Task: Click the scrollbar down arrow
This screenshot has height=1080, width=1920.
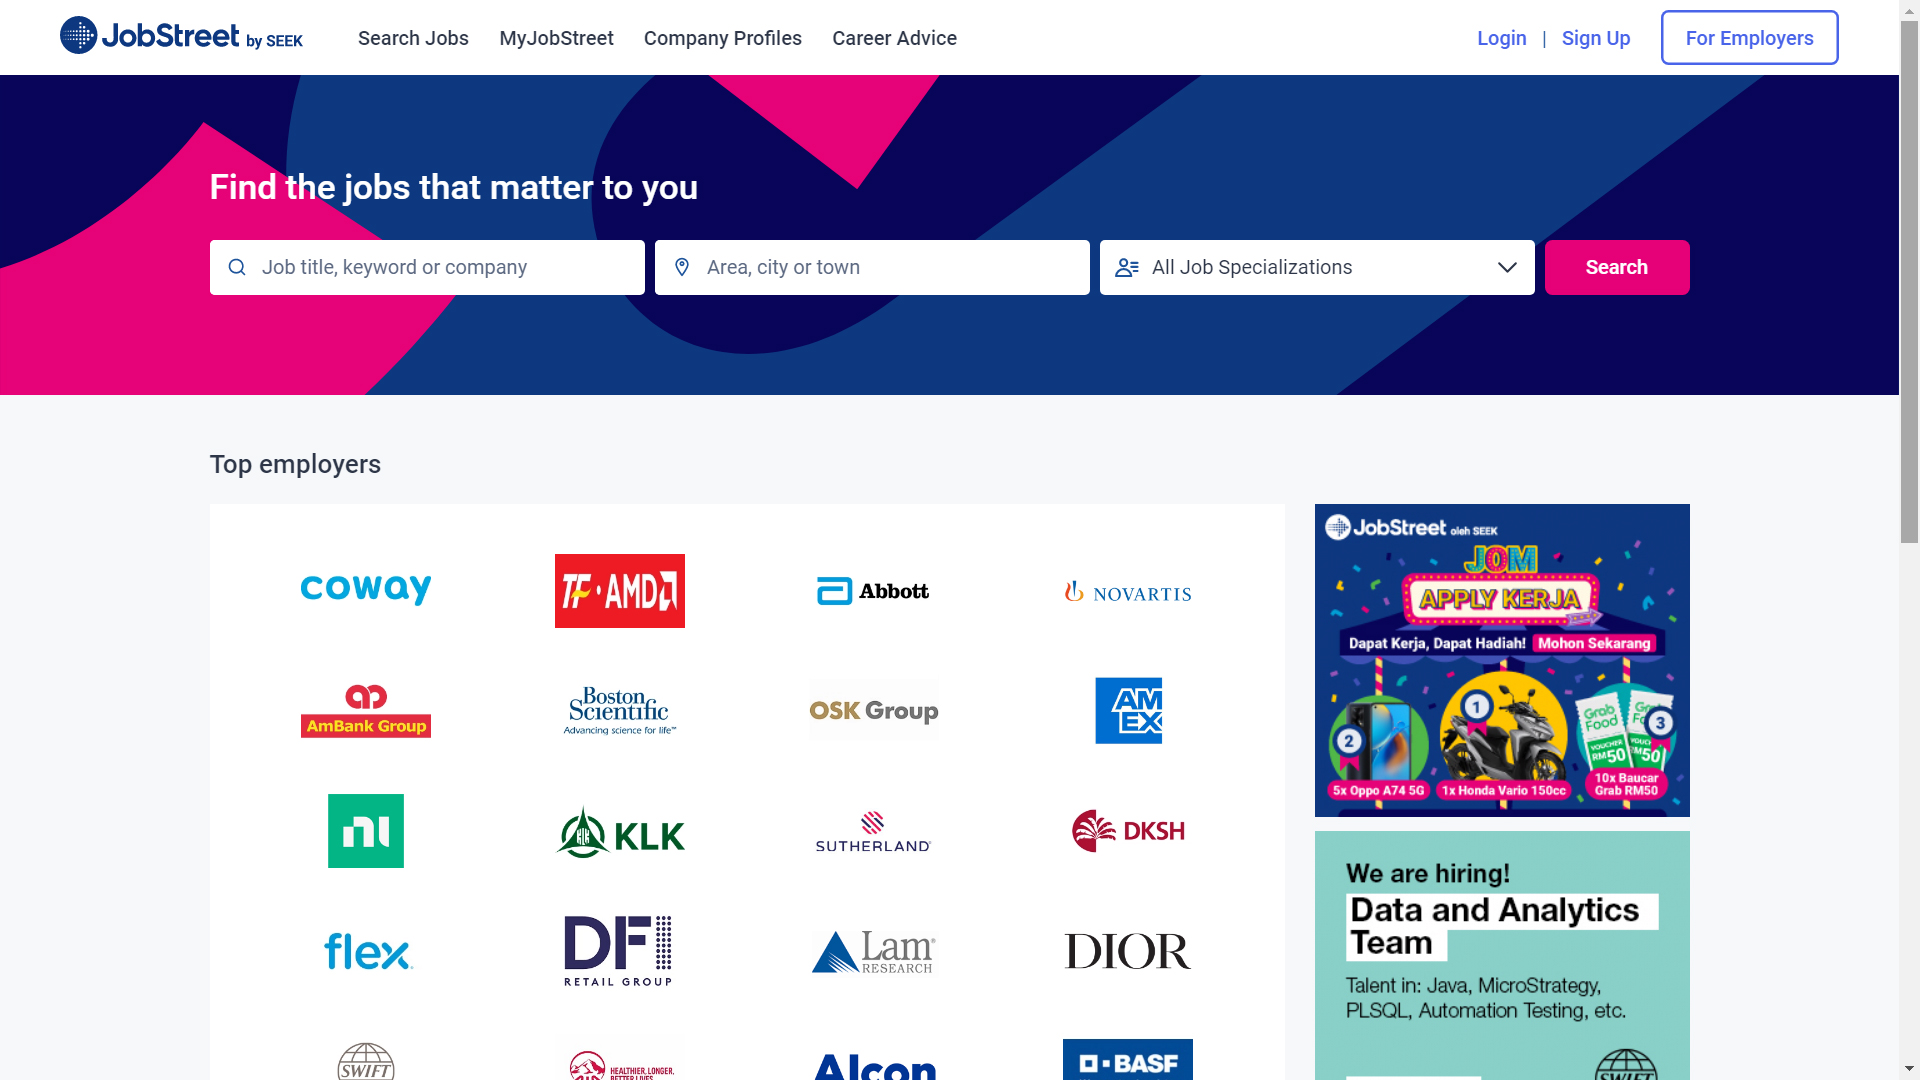Action: click(x=1910, y=1069)
